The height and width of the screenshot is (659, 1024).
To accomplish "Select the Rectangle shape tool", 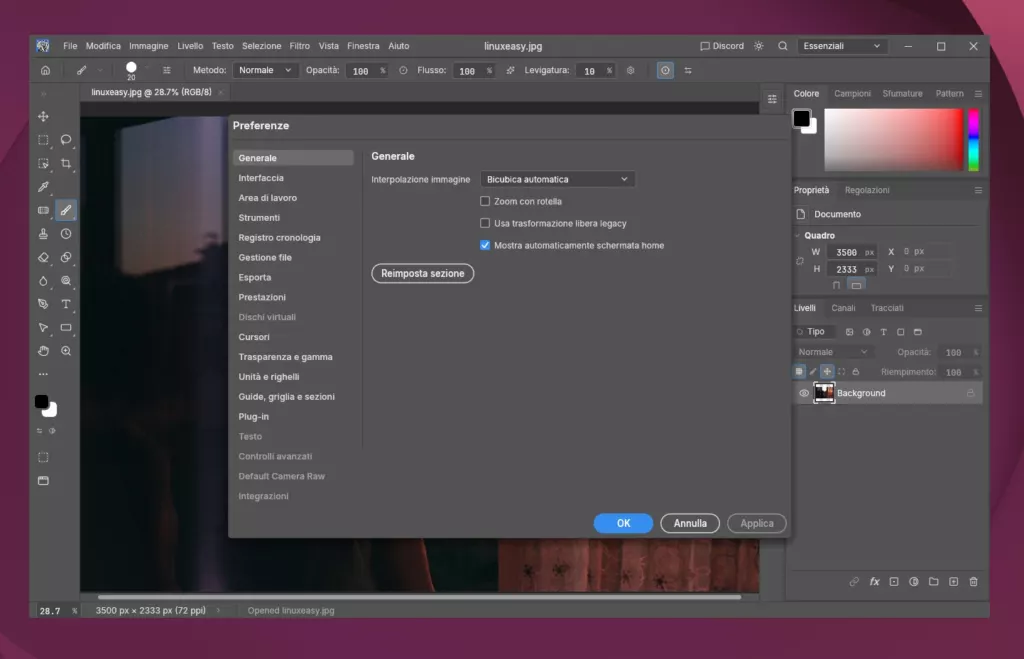I will click(66, 327).
